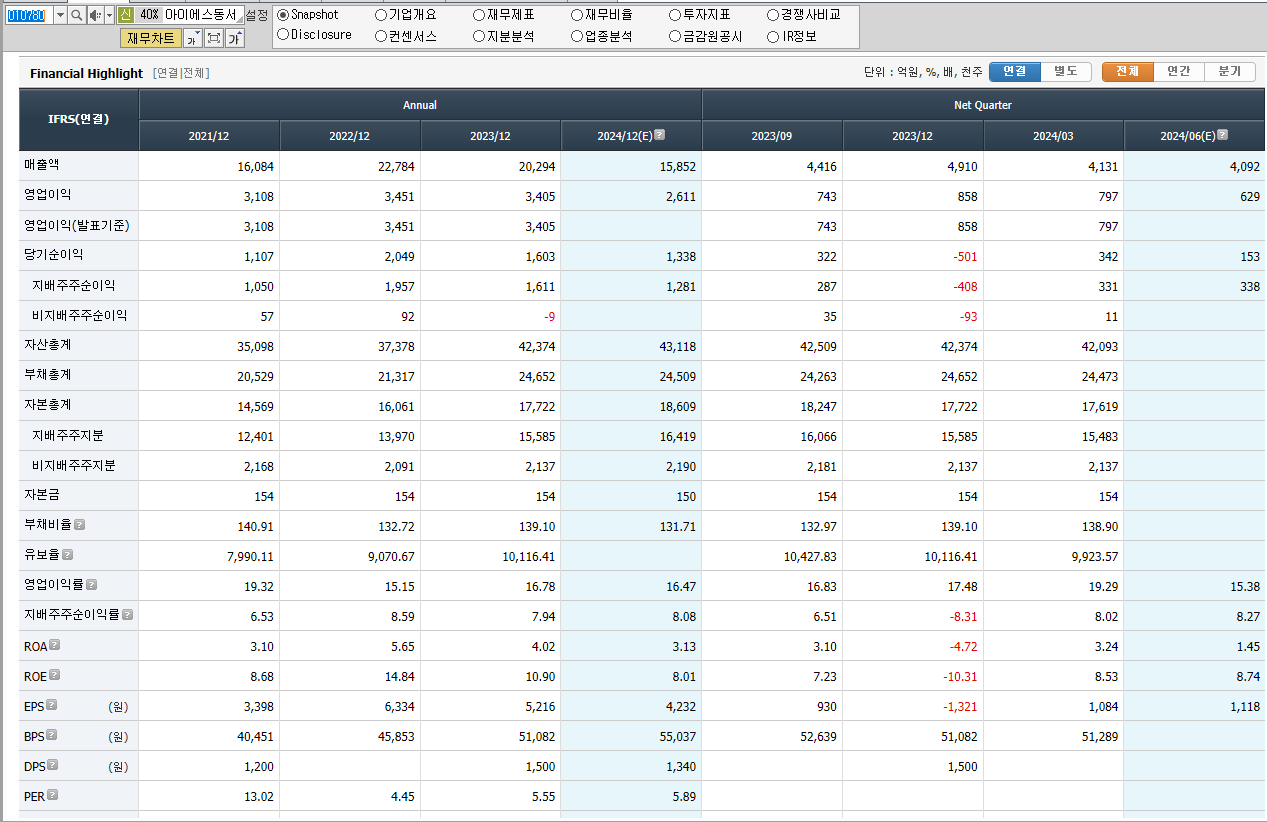The width and height of the screenshot is (1267, 822).
Task: Select the Disclosure radio button
Action: point(283,35)
